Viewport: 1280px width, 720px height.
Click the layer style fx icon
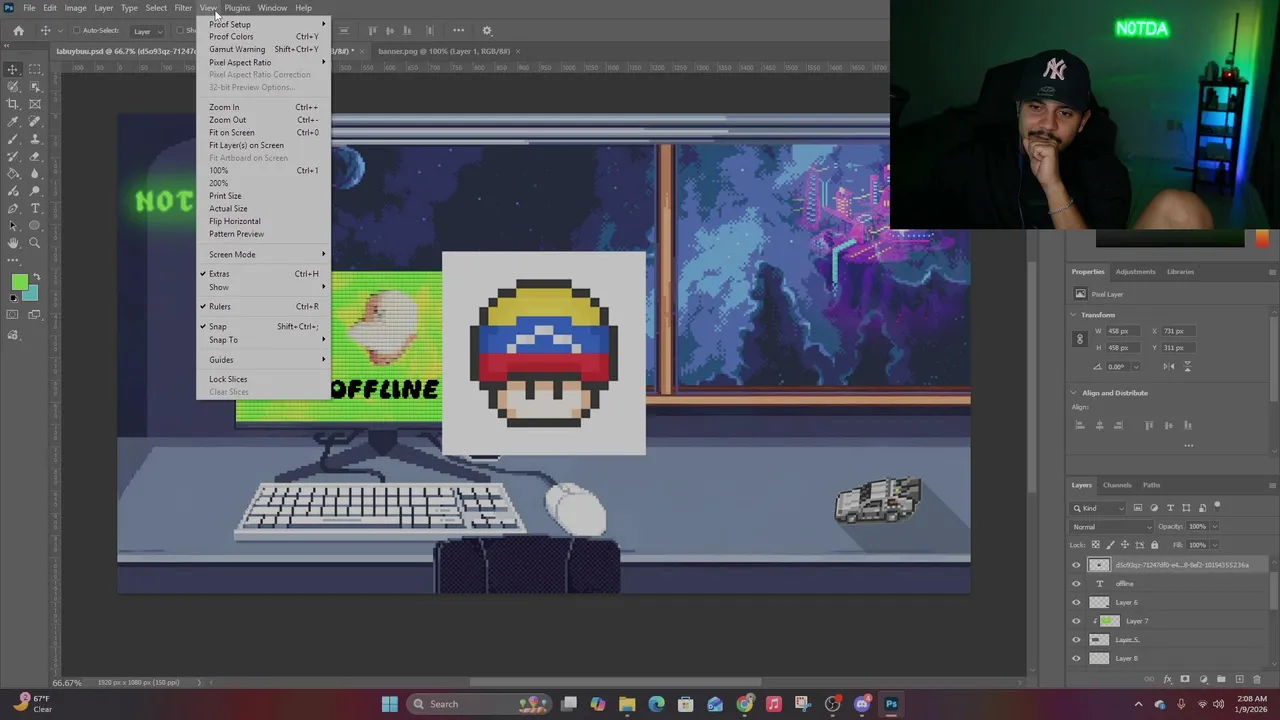(1167, 679)
